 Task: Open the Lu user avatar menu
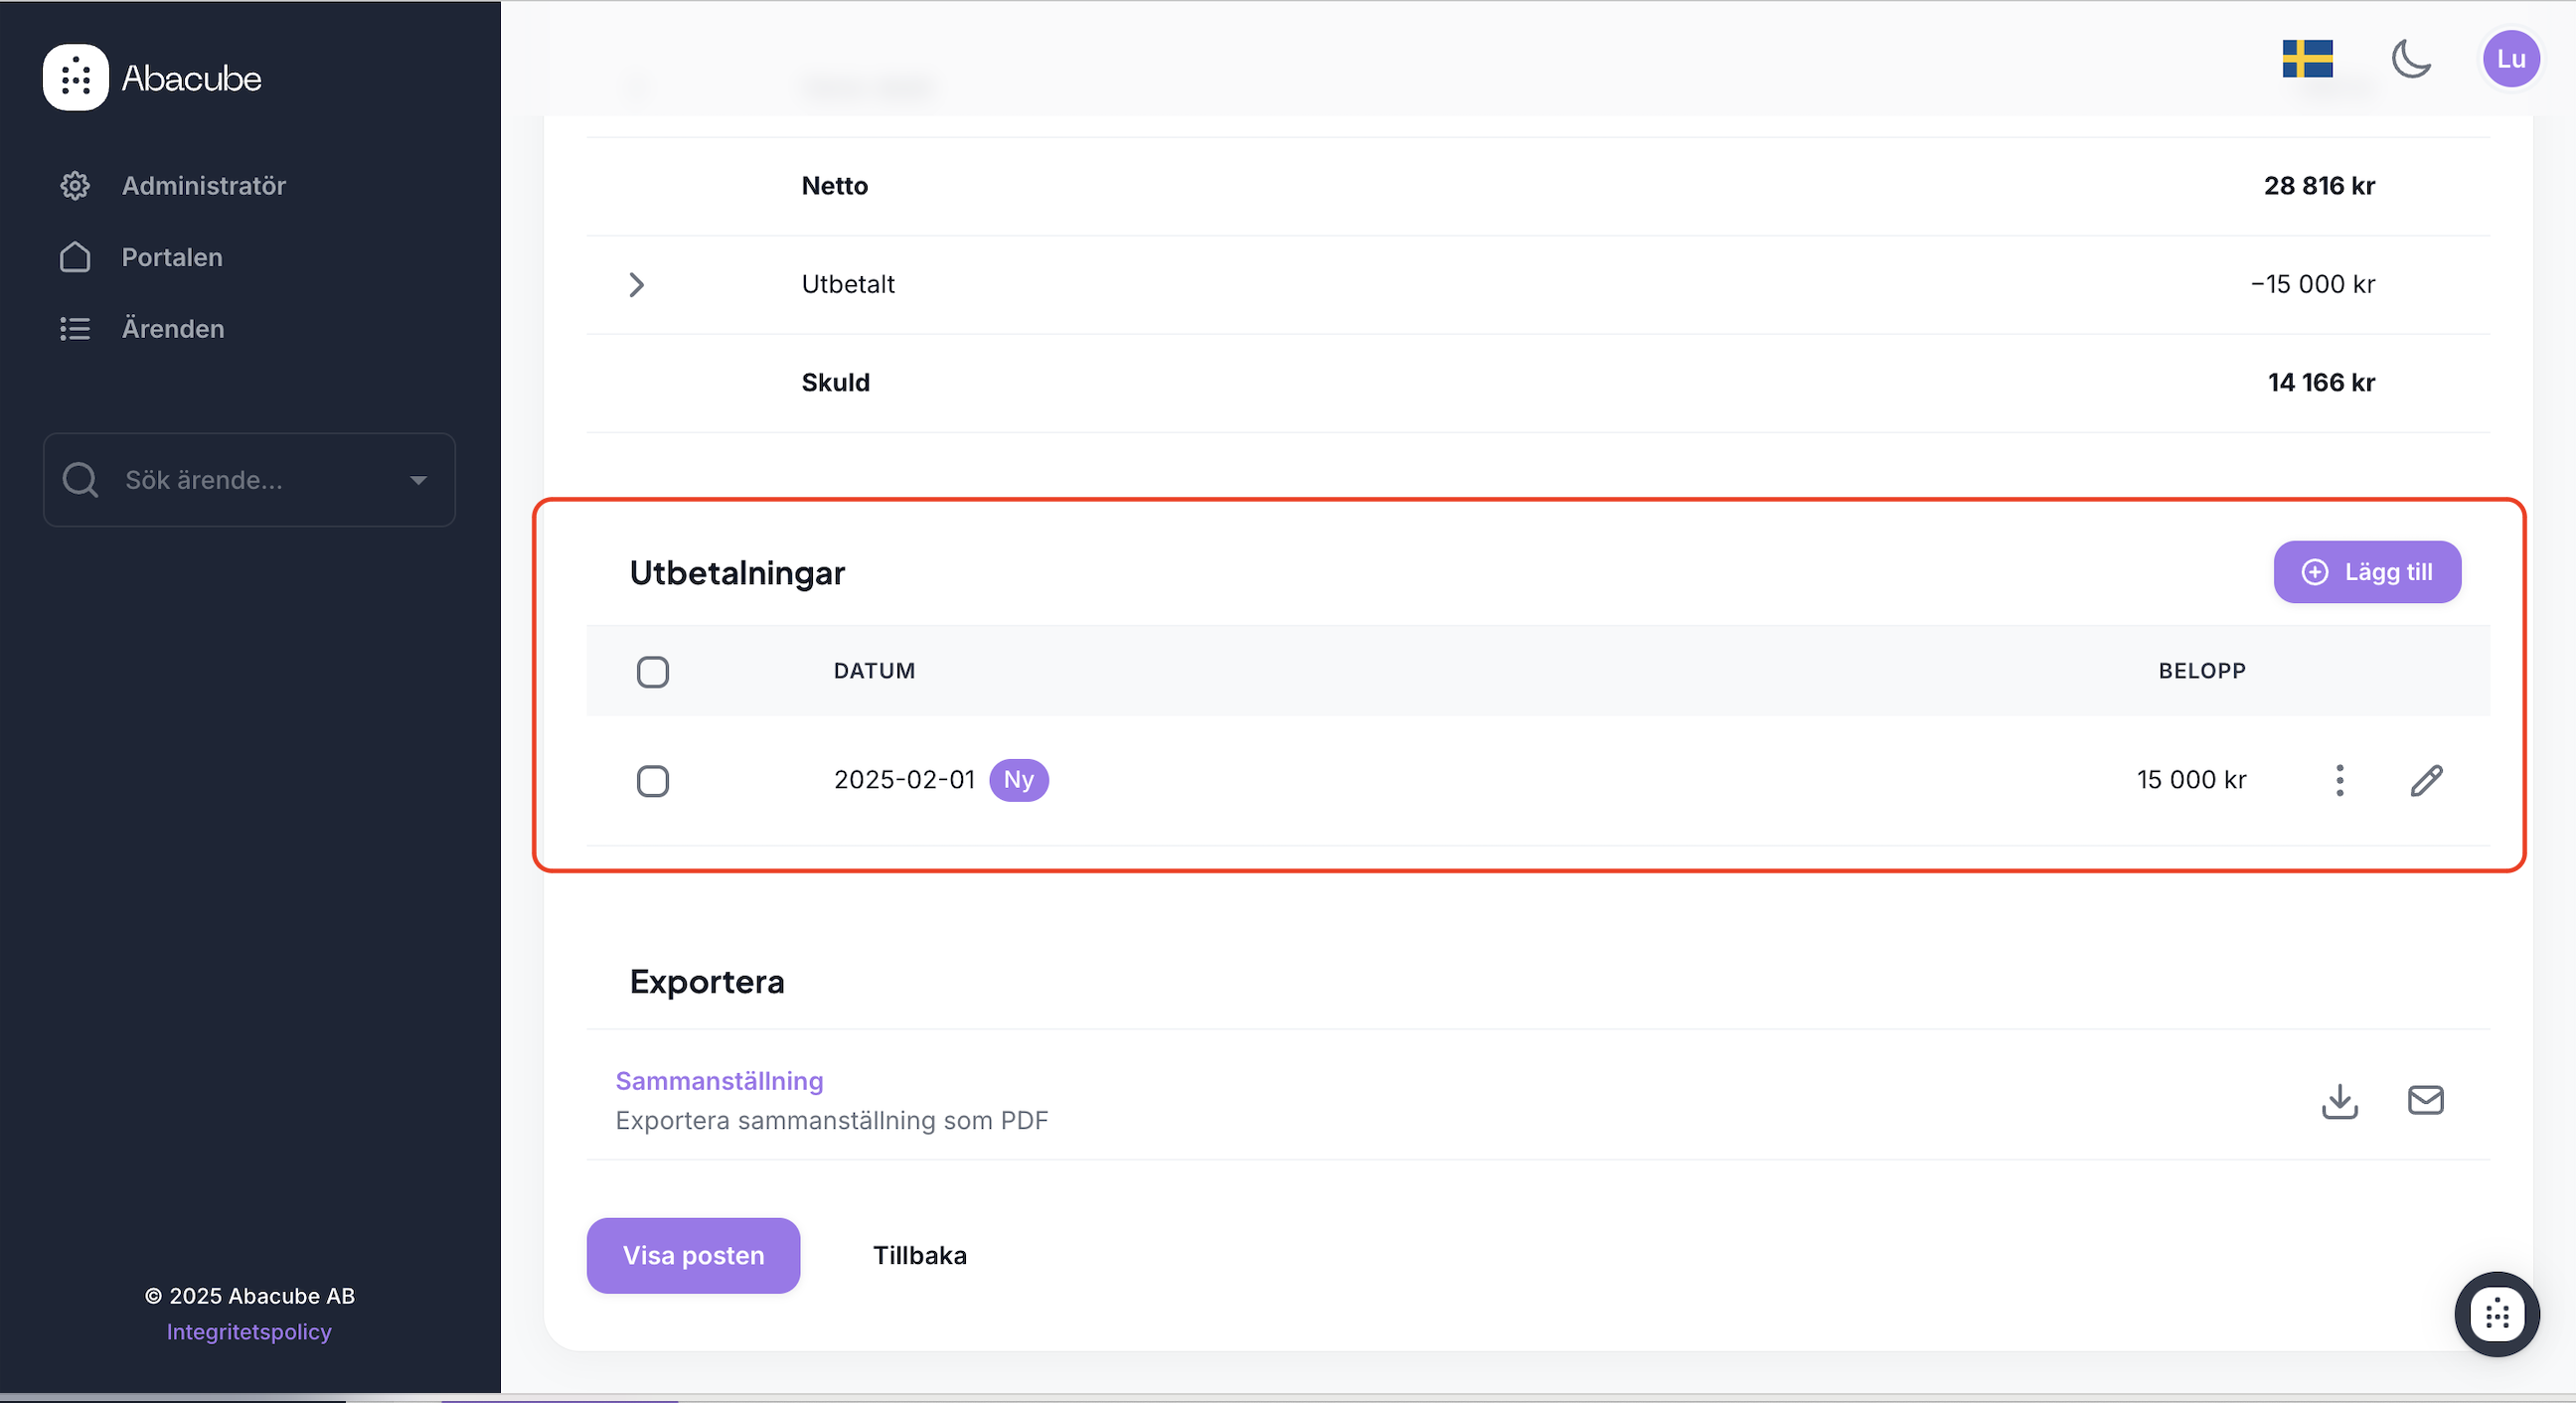[2510, 59]
